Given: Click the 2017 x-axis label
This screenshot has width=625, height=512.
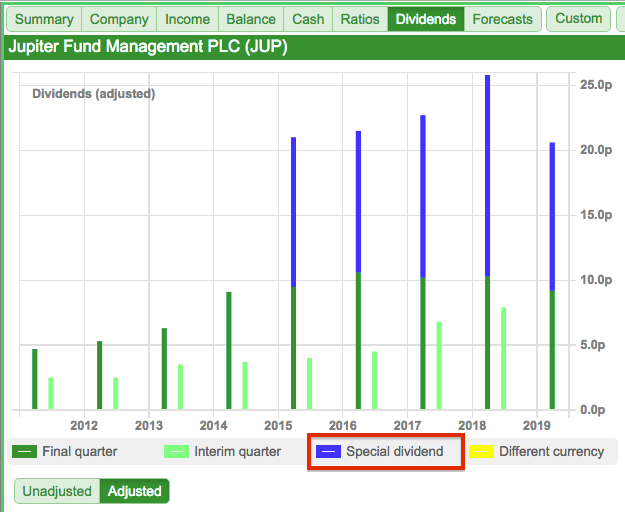Looking at the screenshot, I should point(407,426).
